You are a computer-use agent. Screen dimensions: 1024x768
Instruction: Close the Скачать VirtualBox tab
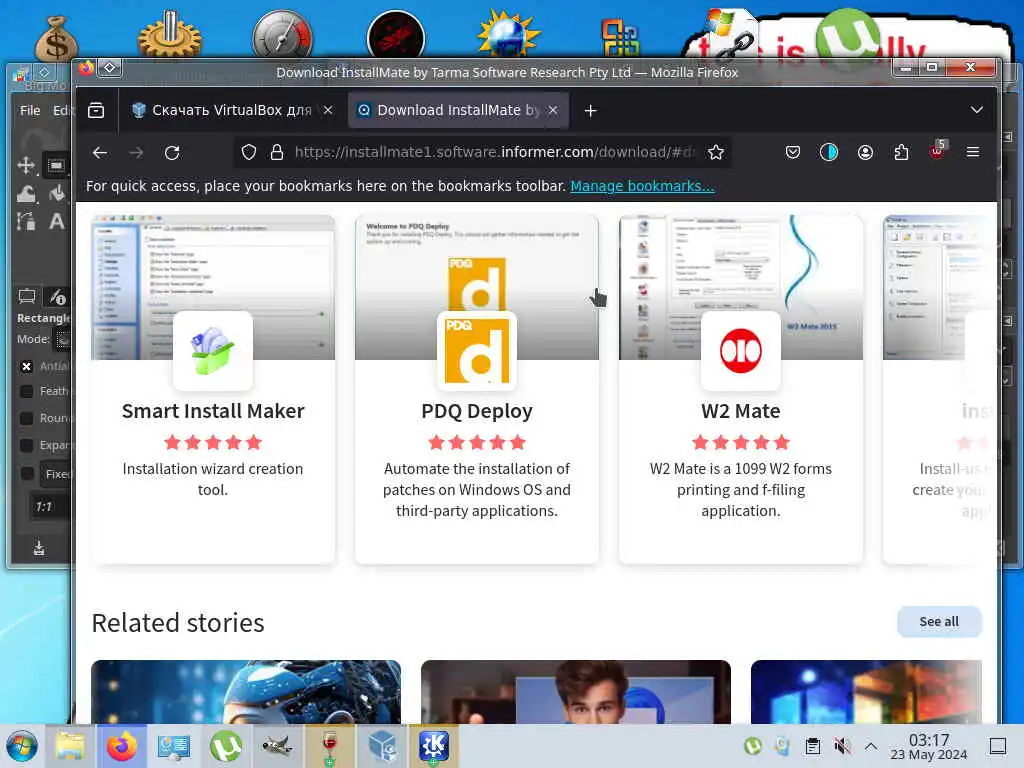pos(328,110)
